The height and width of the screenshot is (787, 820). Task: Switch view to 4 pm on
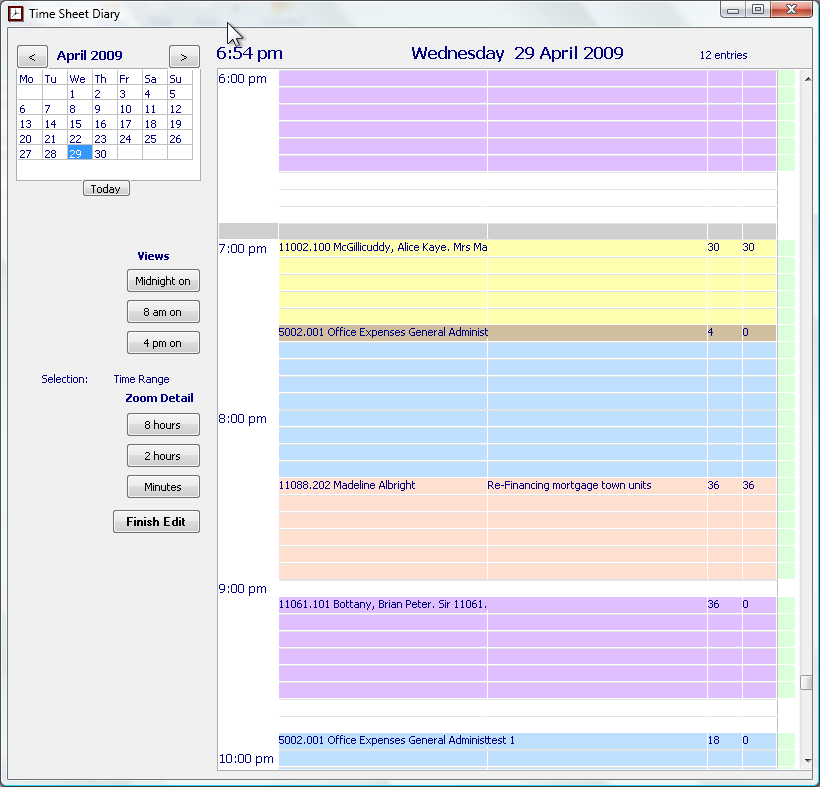[x=163, y=343]
